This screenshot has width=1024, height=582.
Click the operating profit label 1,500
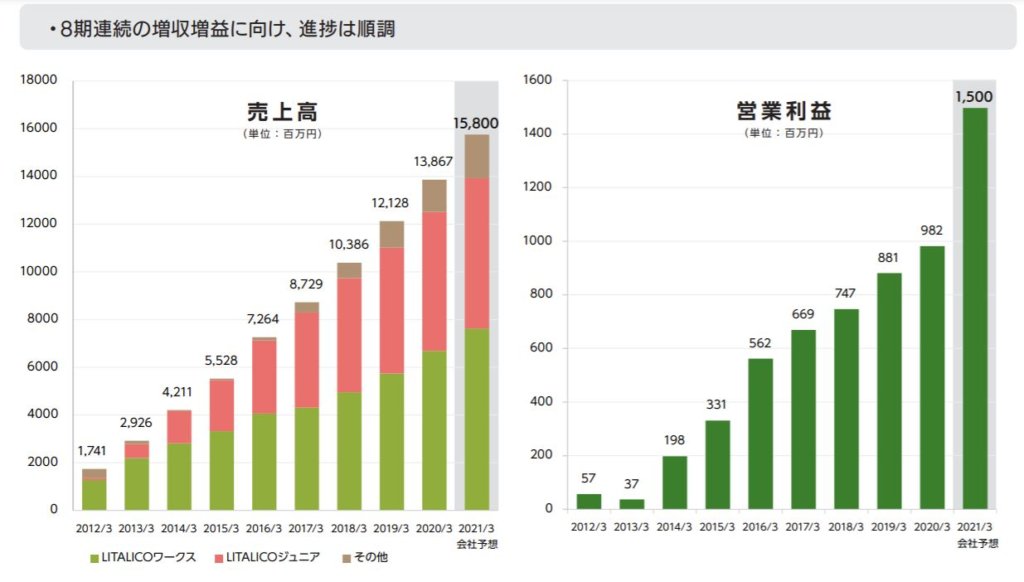tap(974, 97)
